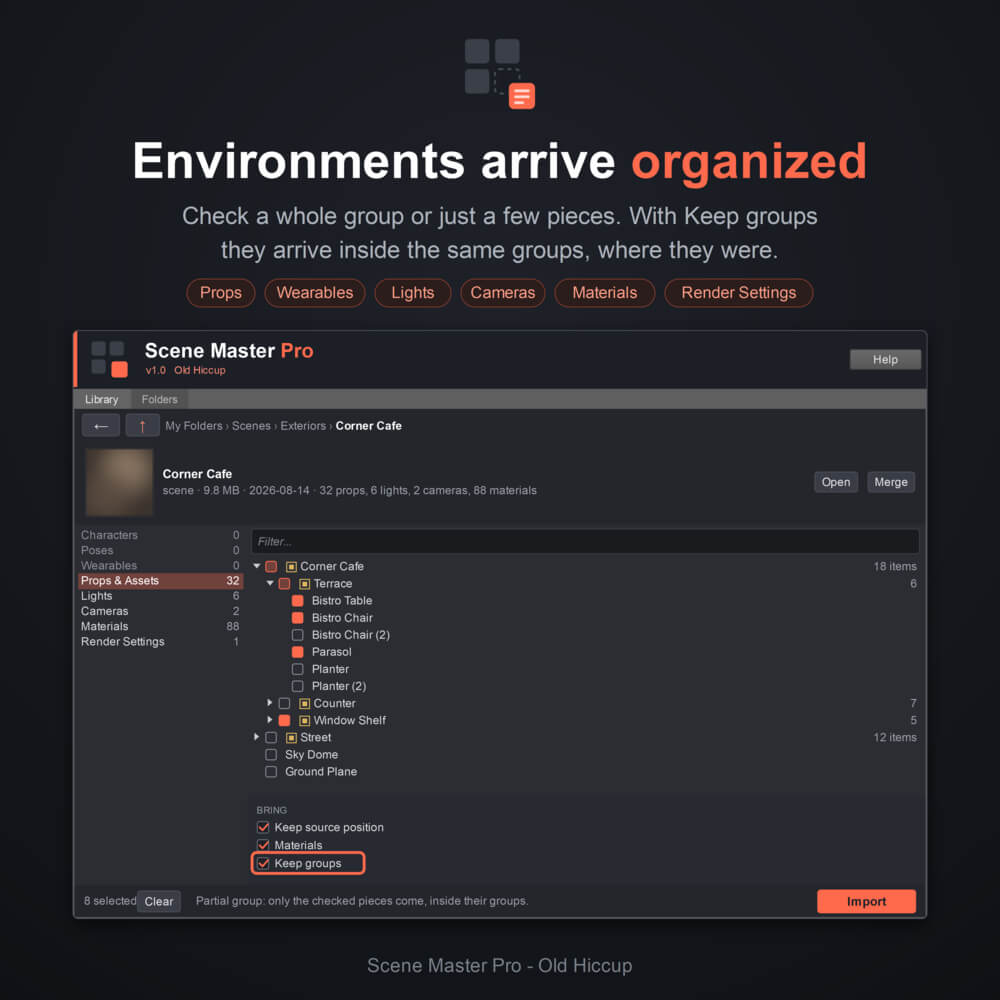Viewport: 1000px width, 1000px height.
Task: Disable the Materials bring option
Action: click(x=263, y=845)
